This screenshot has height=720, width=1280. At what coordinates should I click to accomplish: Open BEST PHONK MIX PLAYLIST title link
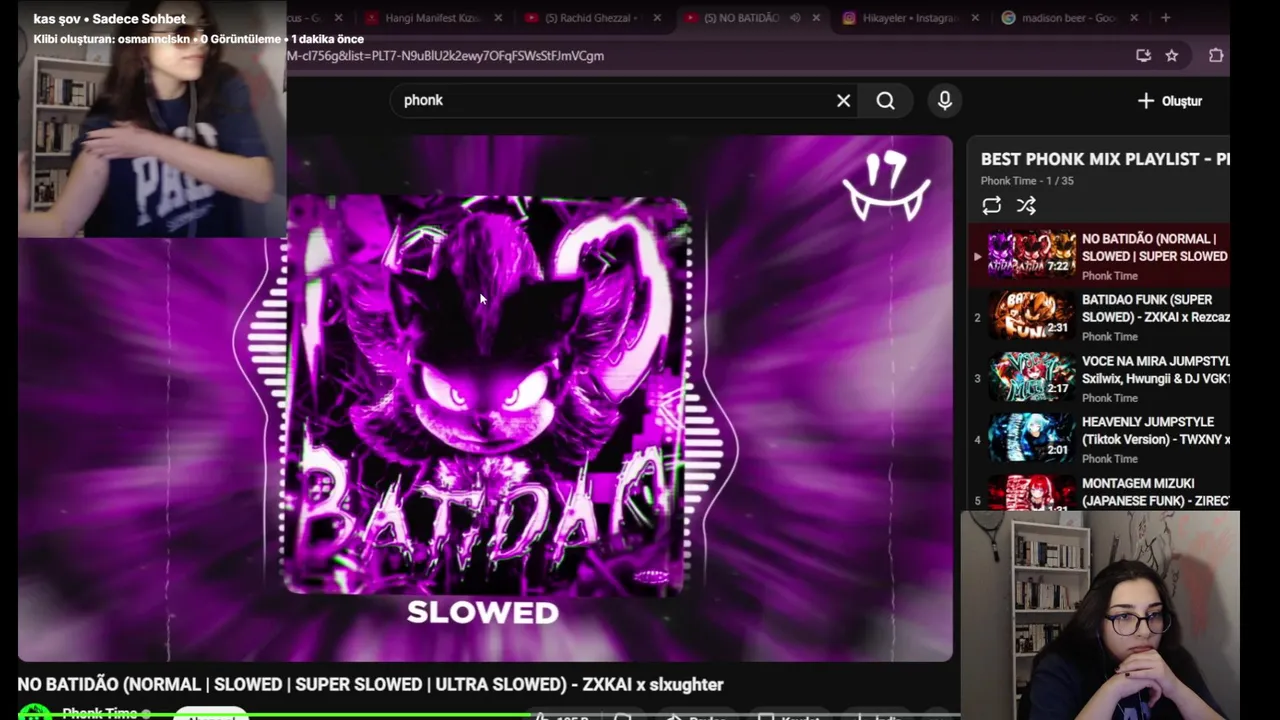(x=1104, y=159)
